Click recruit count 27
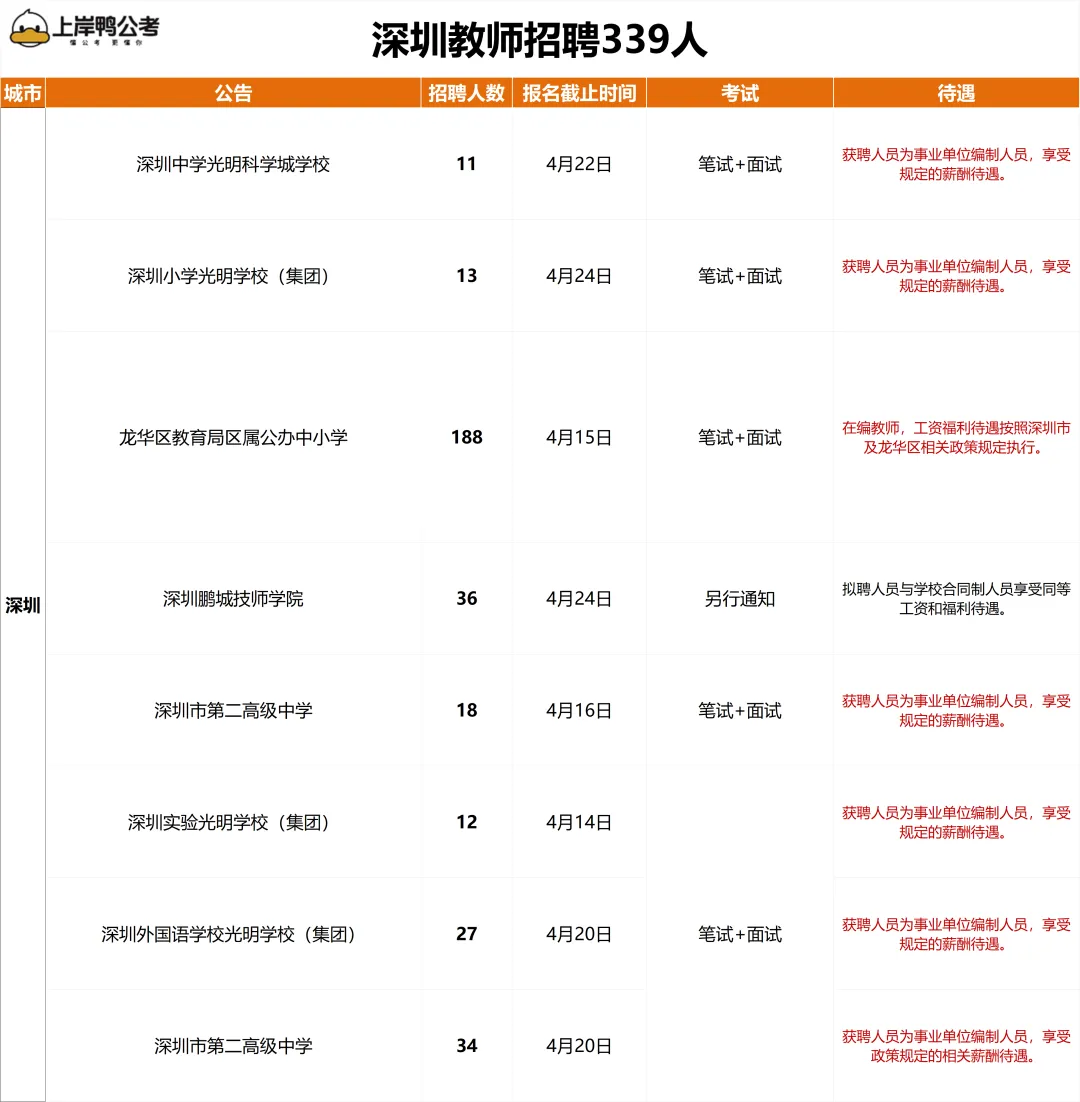Image resolution: width=1080 pixels, height=1102 pixels. click(467, 933)
